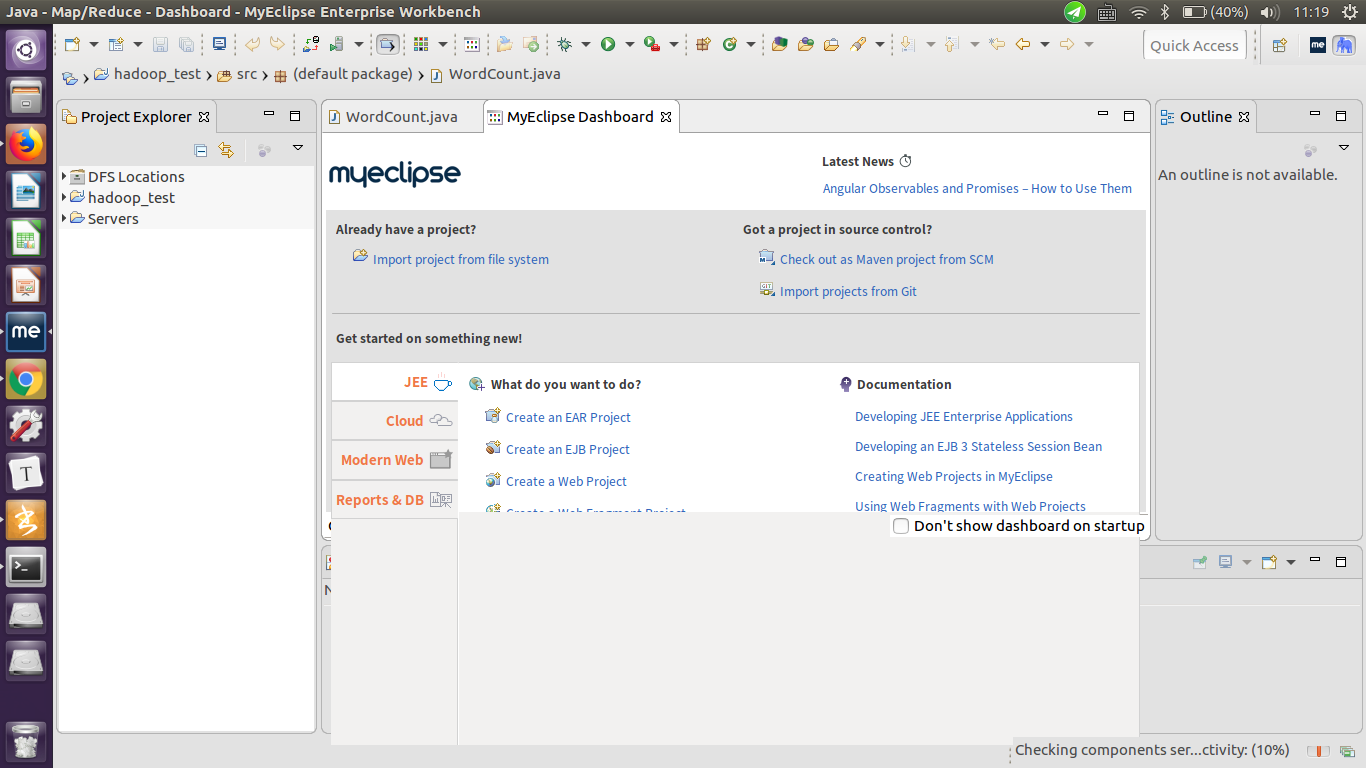Check Don't show dashboard on startup
The width and height of the screenshot is (1366, 768).
click(x=901, y=526)
